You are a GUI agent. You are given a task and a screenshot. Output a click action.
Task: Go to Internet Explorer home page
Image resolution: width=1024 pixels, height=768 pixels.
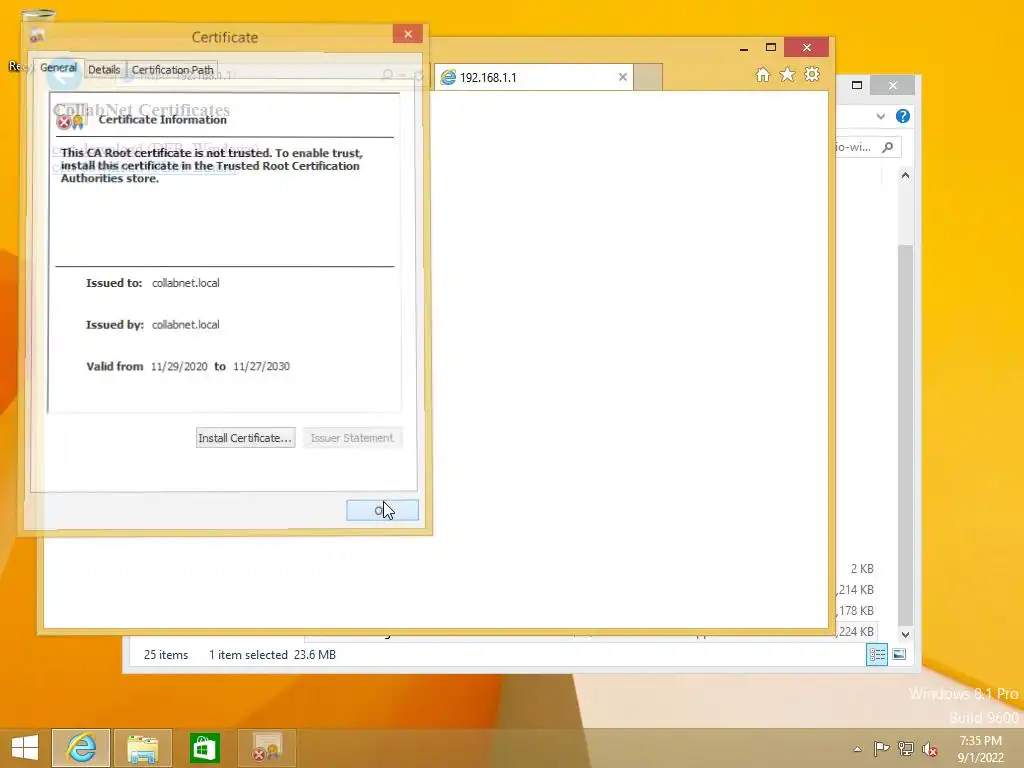[762, 75]
